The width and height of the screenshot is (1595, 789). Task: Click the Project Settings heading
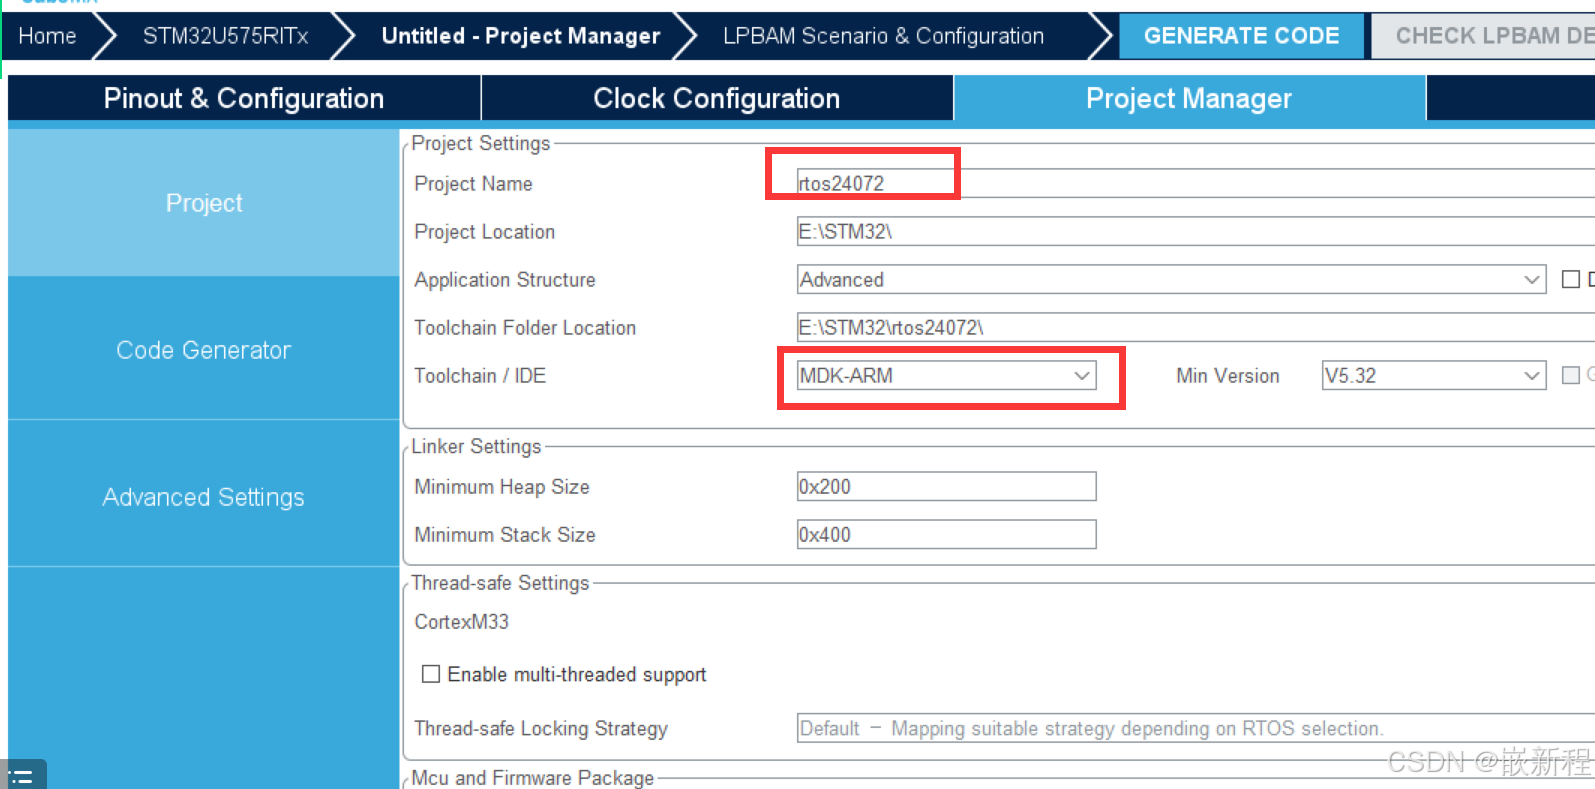(x=480, y=143)
